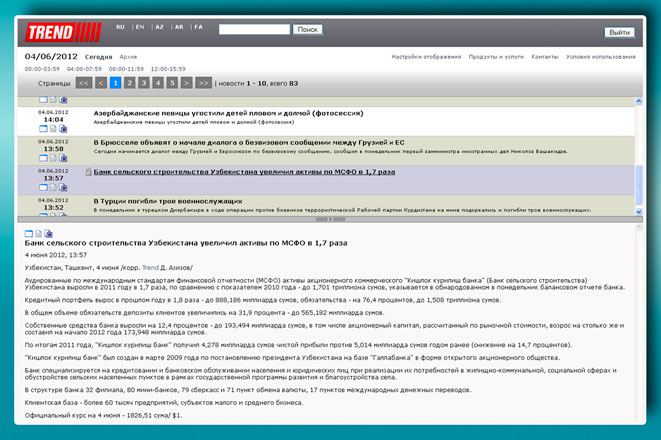Click the news list vertical scrollbar thumb
This screenshot has height=440, width=661.
pos(639,185)
